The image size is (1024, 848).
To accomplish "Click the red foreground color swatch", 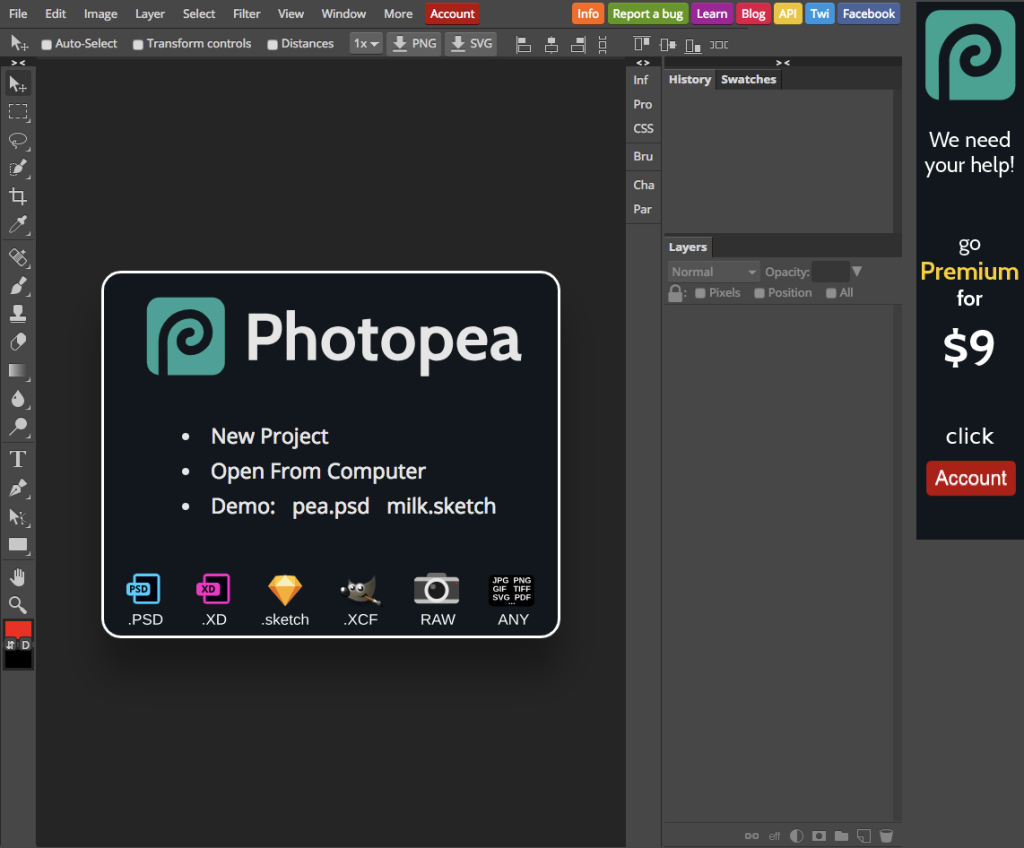I will [18, 629].
